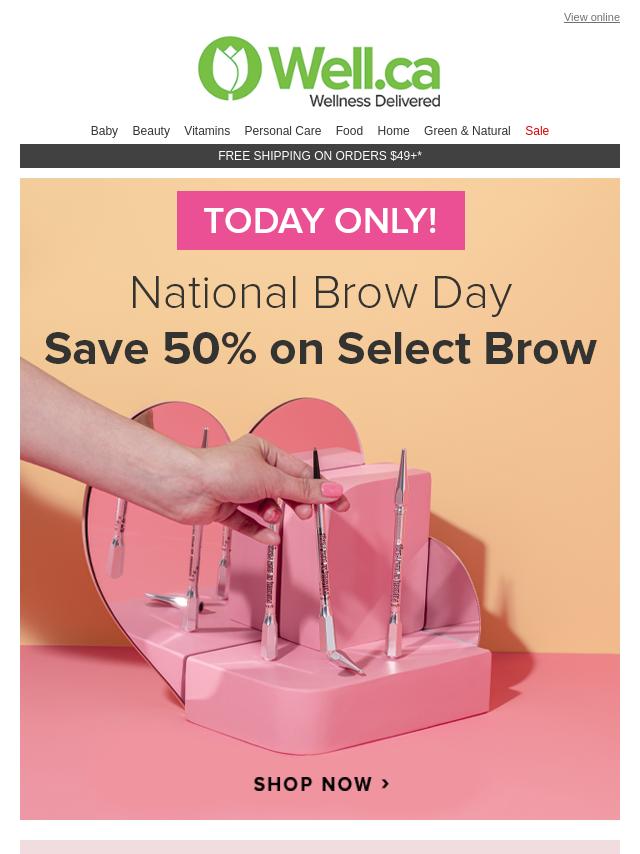Select the Personal Care menu item
The width and height of the screenshot is (640, 854).
point(283,131)
